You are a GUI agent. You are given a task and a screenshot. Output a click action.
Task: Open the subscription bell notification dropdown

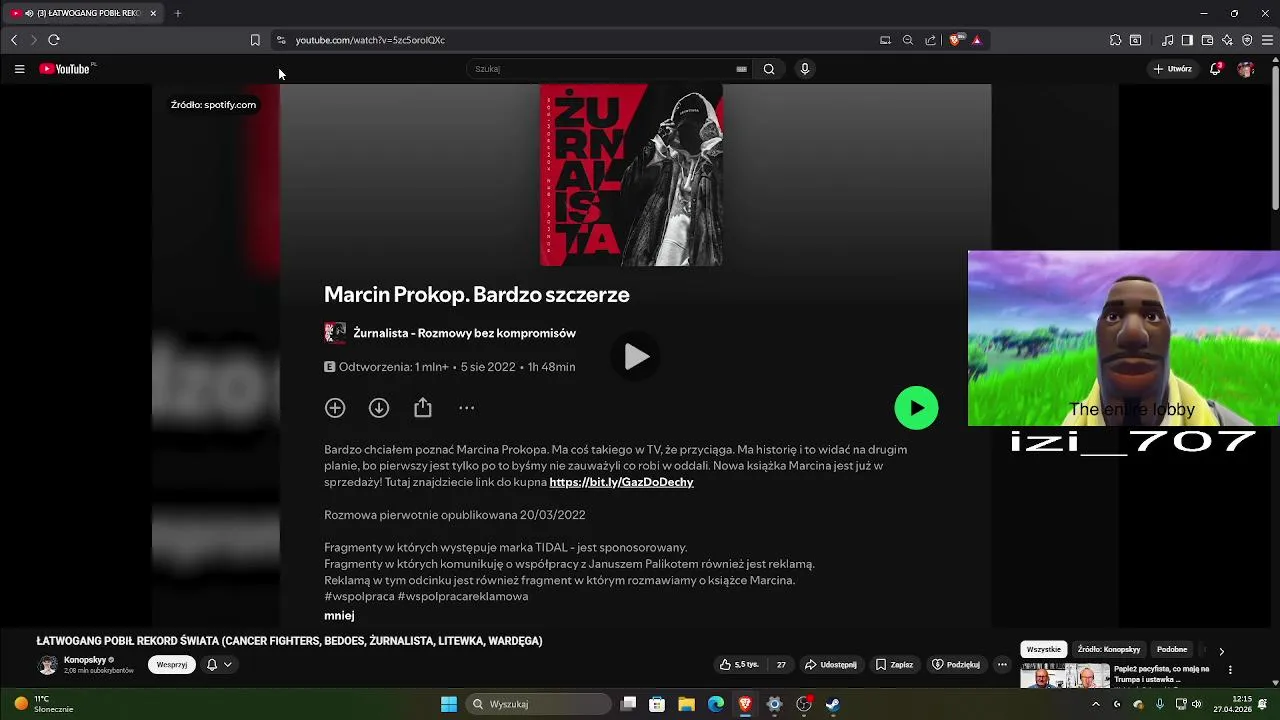[x=219, y=665]
